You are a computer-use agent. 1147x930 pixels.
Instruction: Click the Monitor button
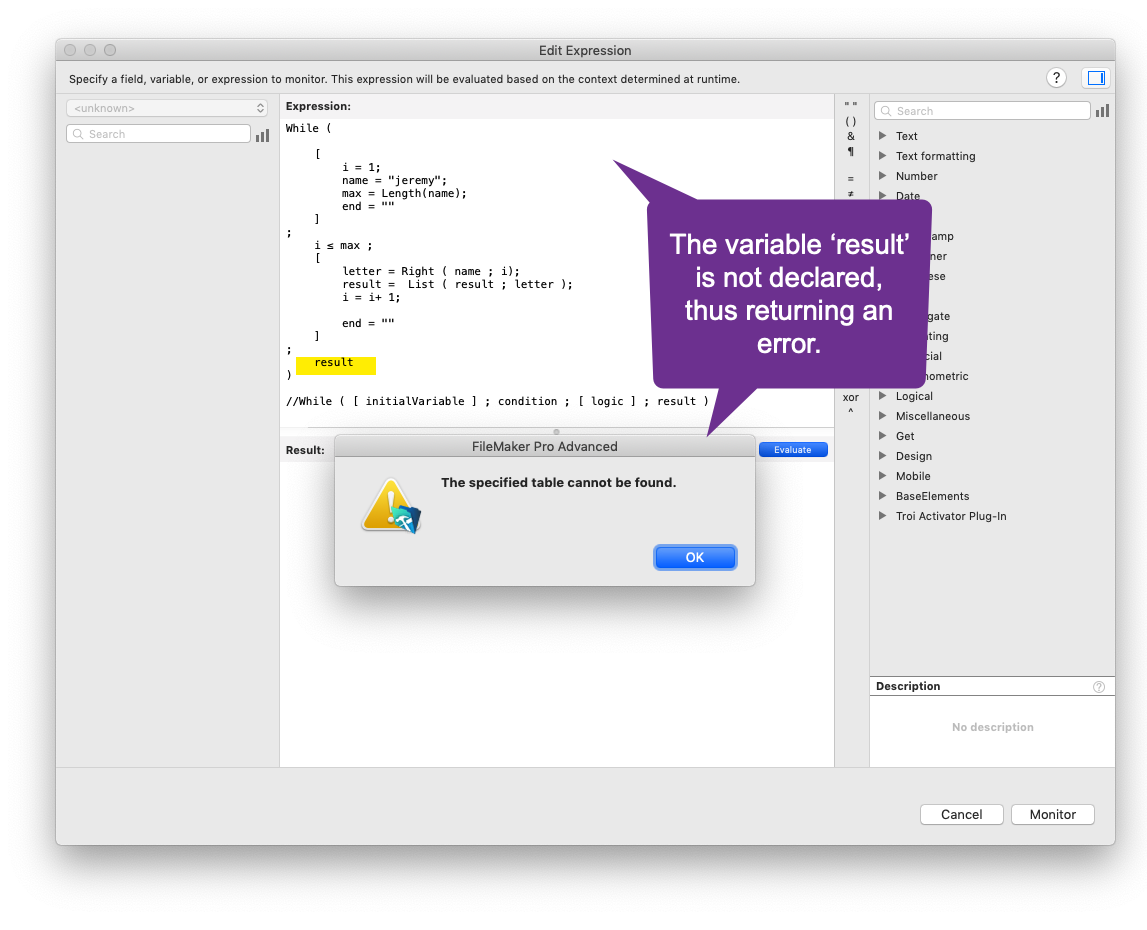[x=1053, y=814]
